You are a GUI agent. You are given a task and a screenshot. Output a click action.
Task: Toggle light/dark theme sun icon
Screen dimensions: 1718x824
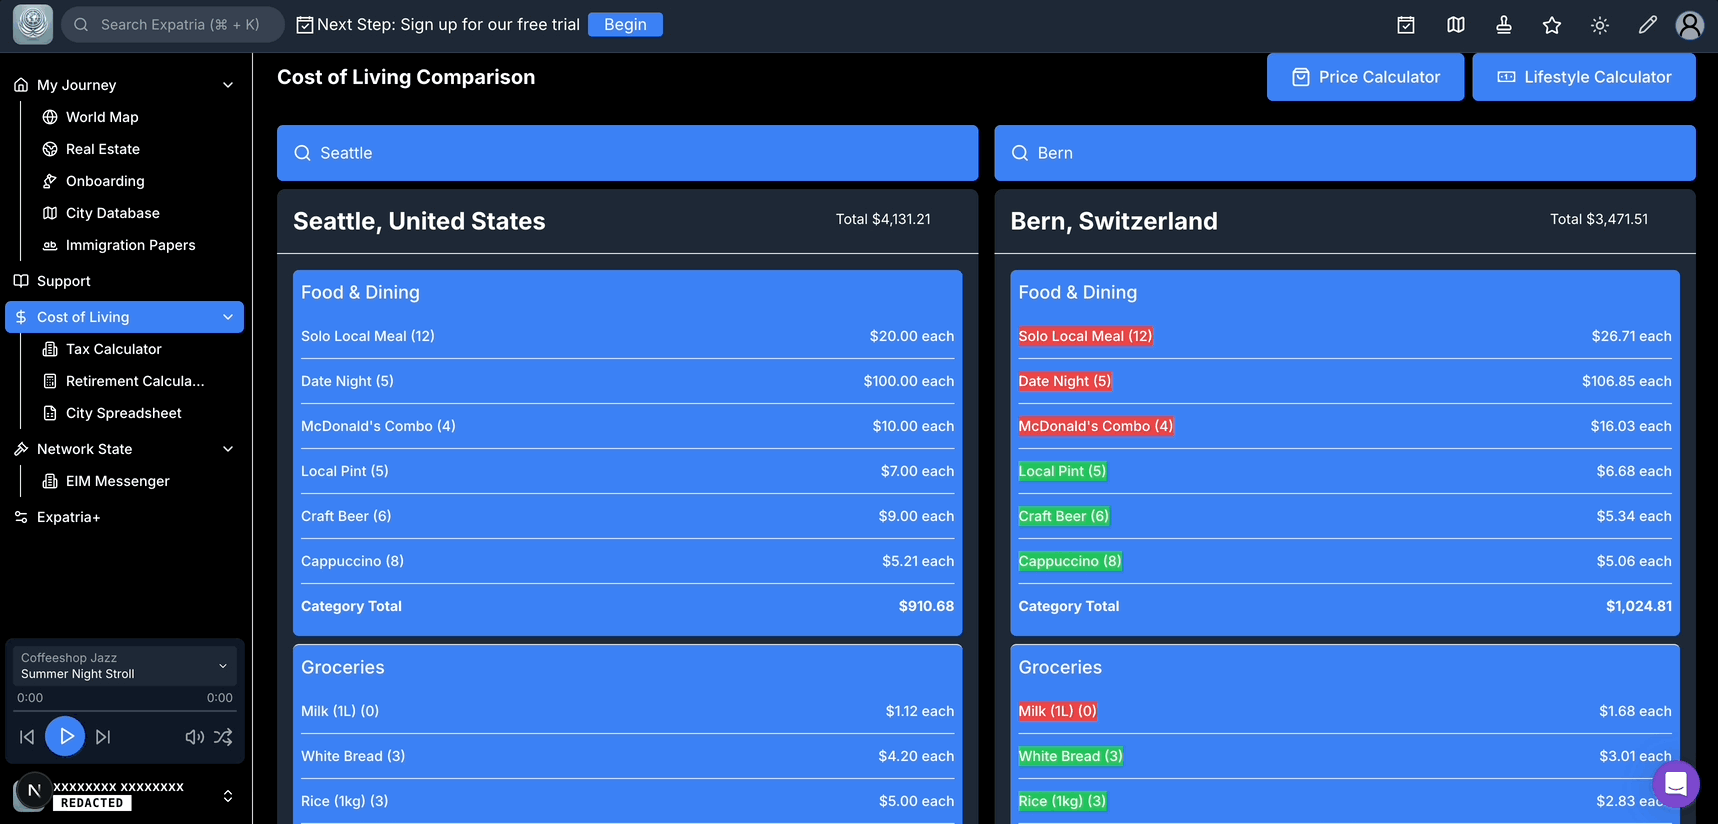1600,25
